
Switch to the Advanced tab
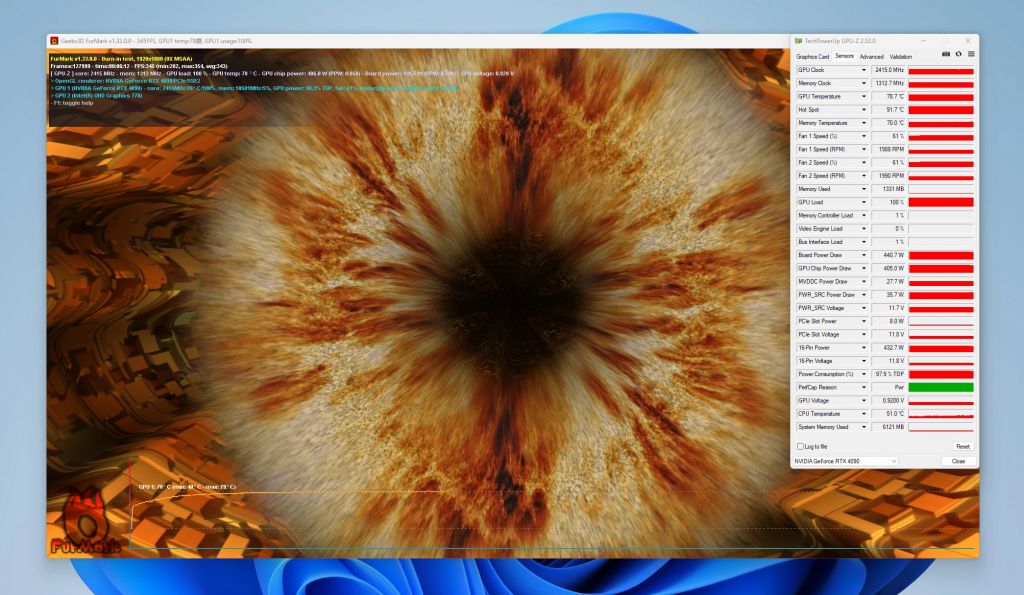tap(871, 56)
